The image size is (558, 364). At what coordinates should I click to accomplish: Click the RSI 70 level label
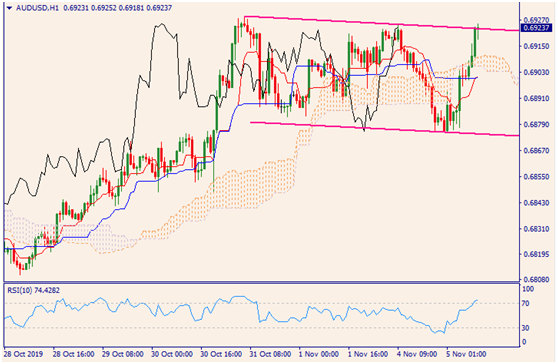526,304
